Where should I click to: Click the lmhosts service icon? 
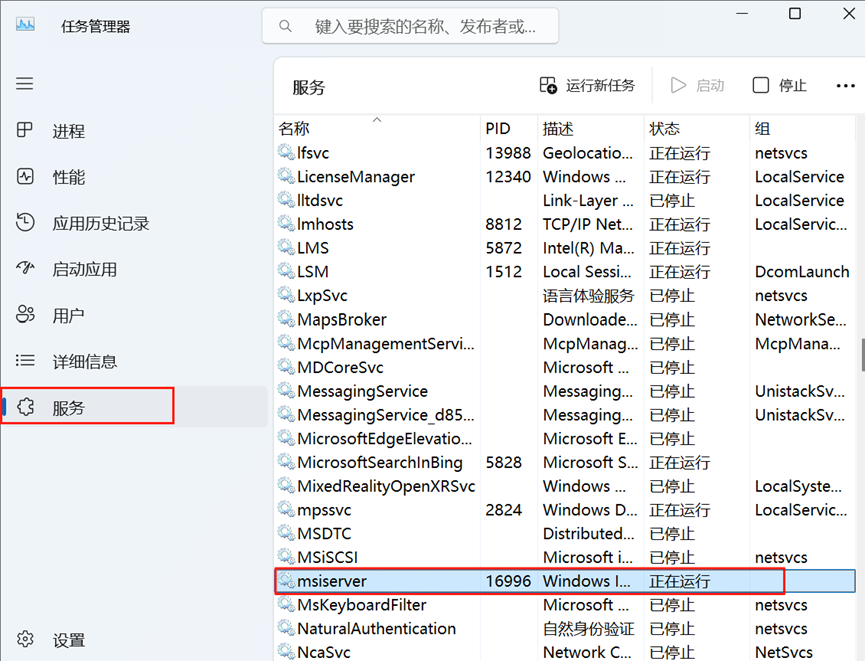tap(286, 223)
